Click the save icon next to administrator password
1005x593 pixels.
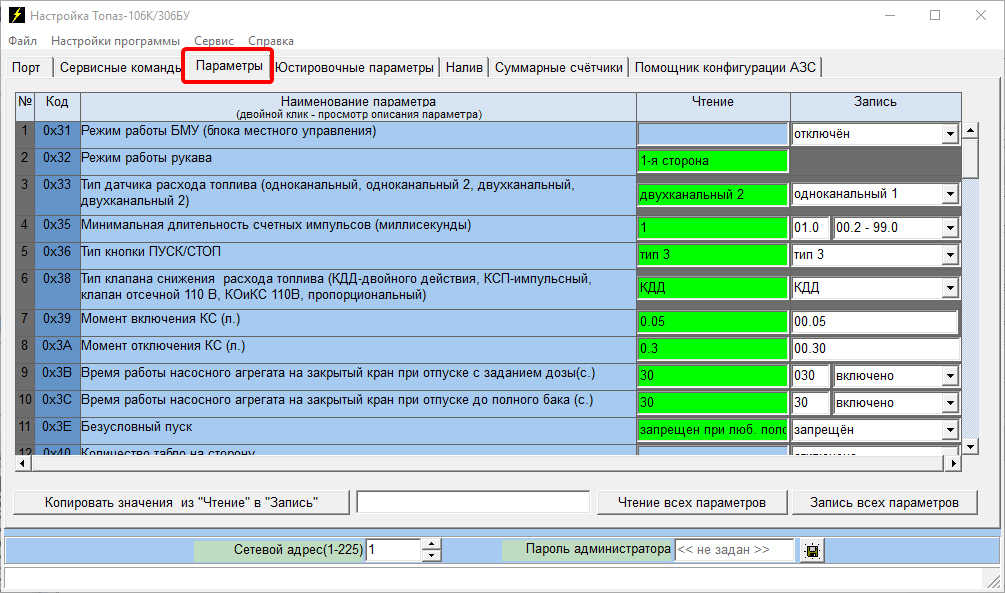tap(812, 551)
